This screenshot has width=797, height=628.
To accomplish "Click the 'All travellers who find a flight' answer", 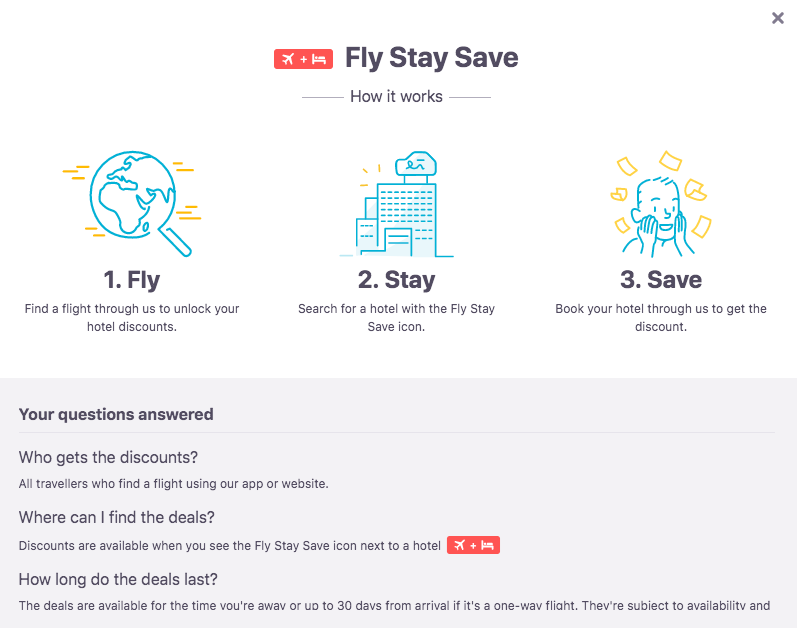I will click(174, 484).
